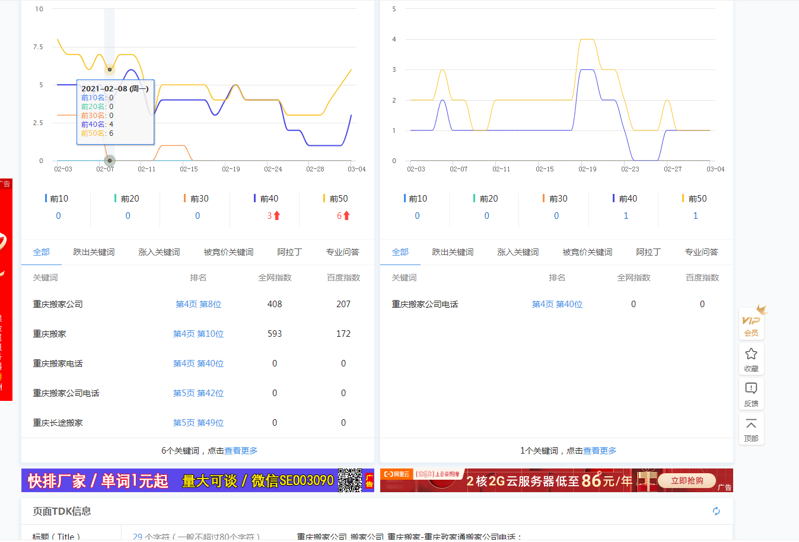Click 查看更多 link under 6个关键词
799x542 pixels.
coord(240,451)
